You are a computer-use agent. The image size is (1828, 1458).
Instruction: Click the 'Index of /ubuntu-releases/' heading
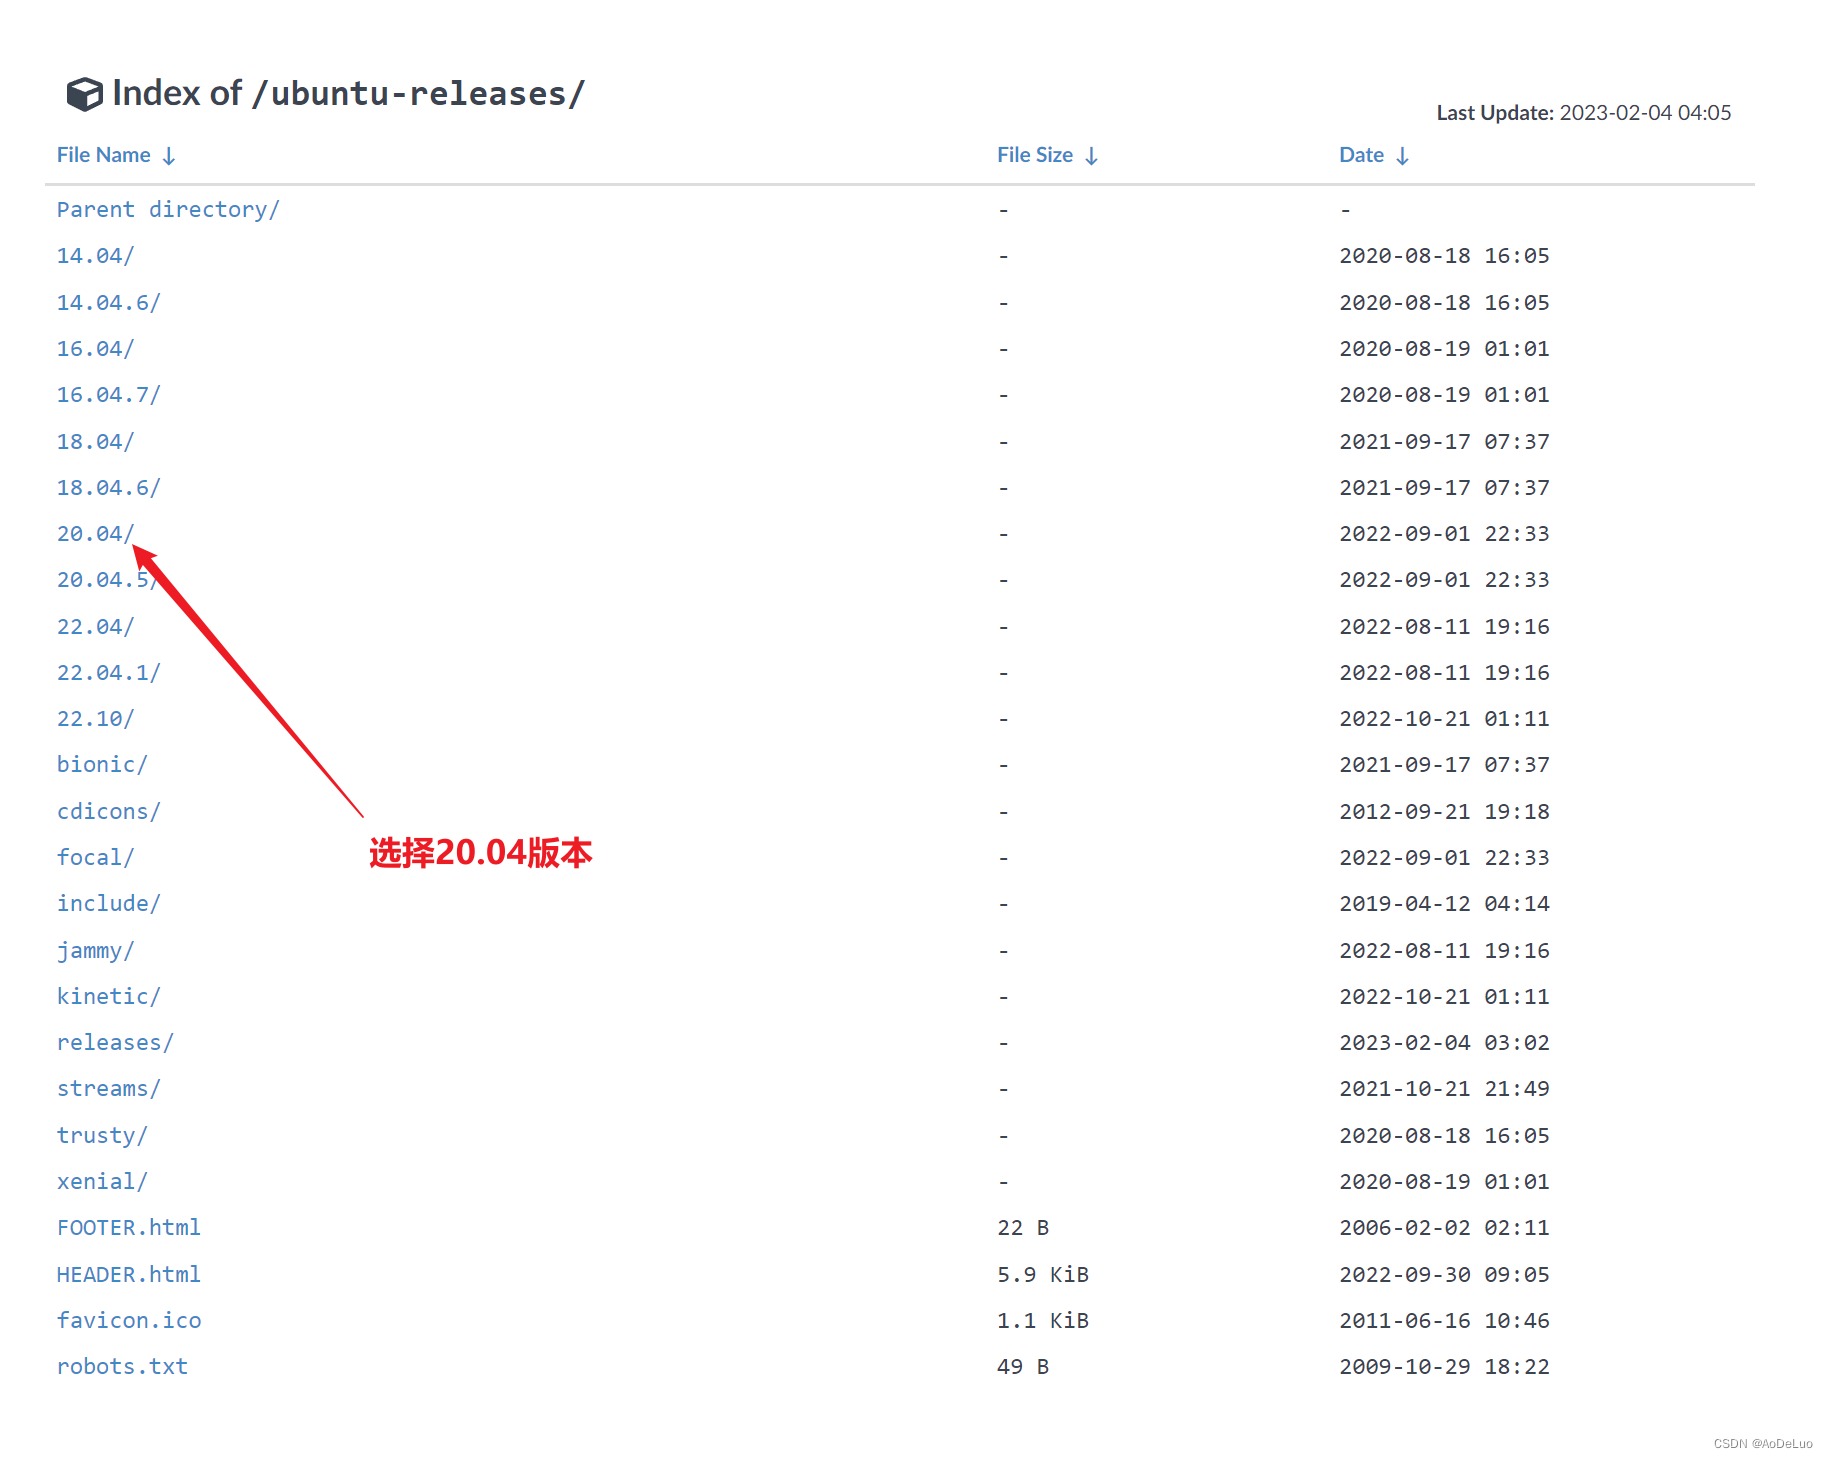point(348,94)
